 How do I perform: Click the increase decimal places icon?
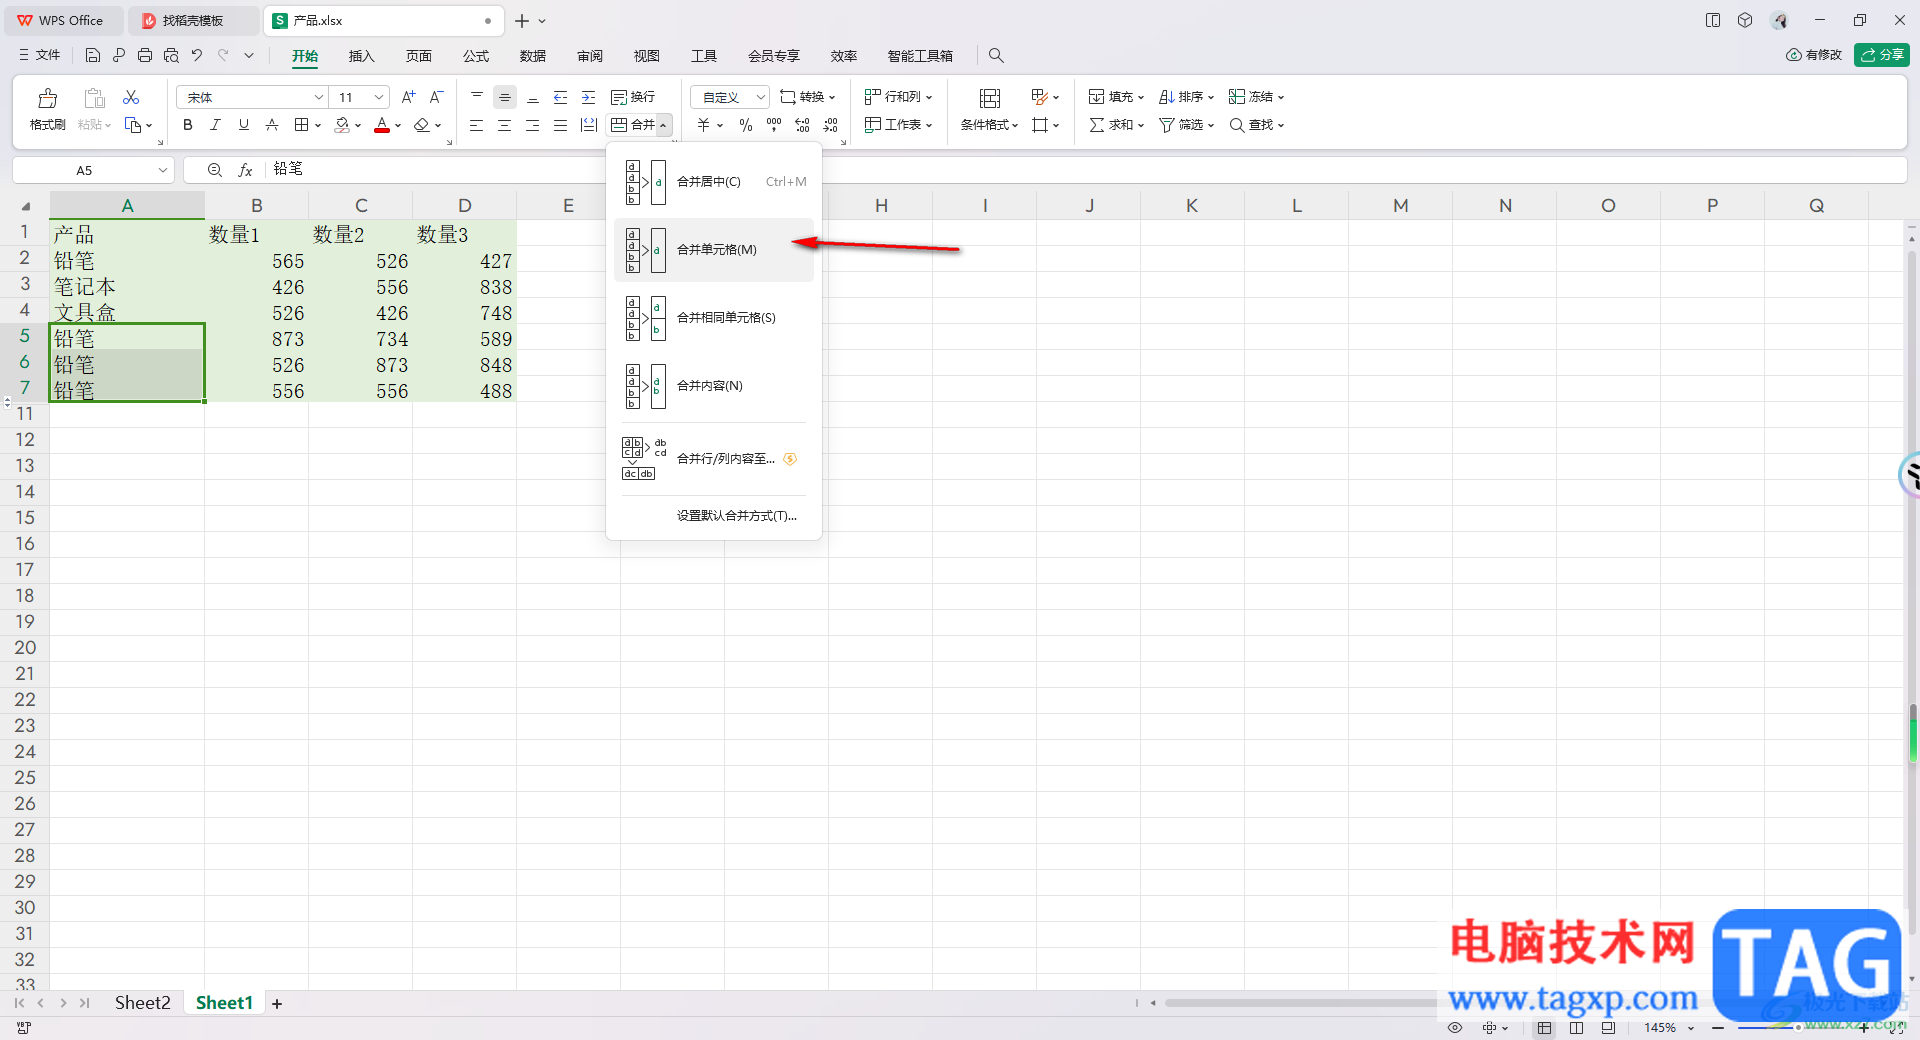(x=802, y=125)
